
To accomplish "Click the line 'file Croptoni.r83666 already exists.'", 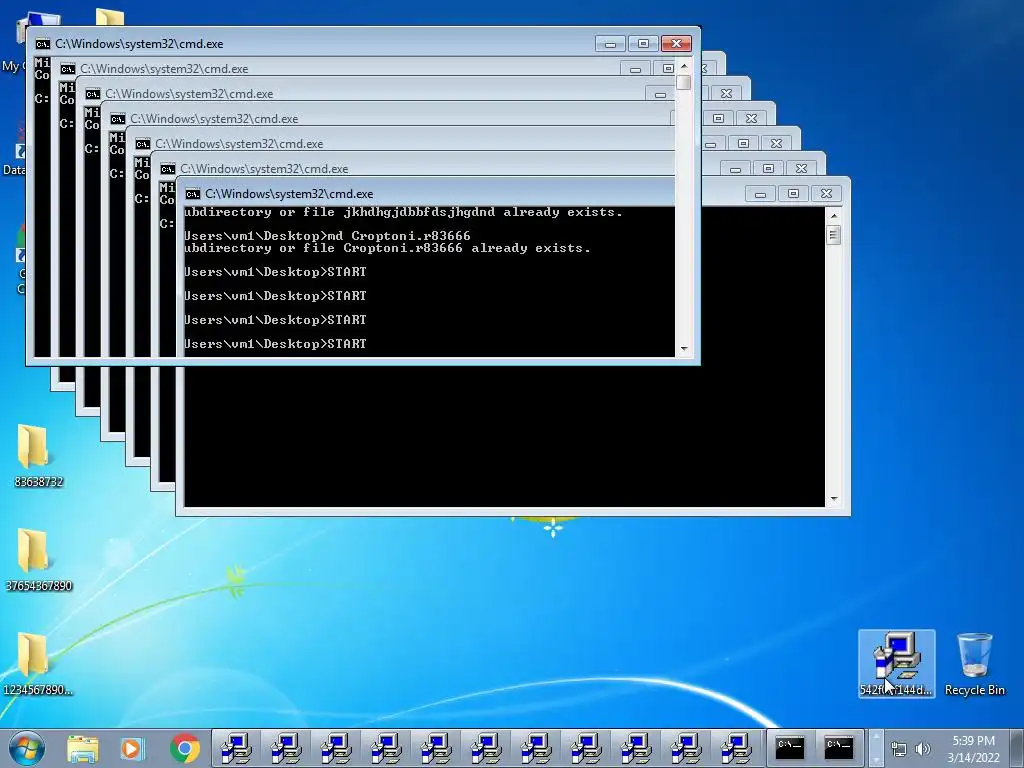I will [x=446, y=248].
